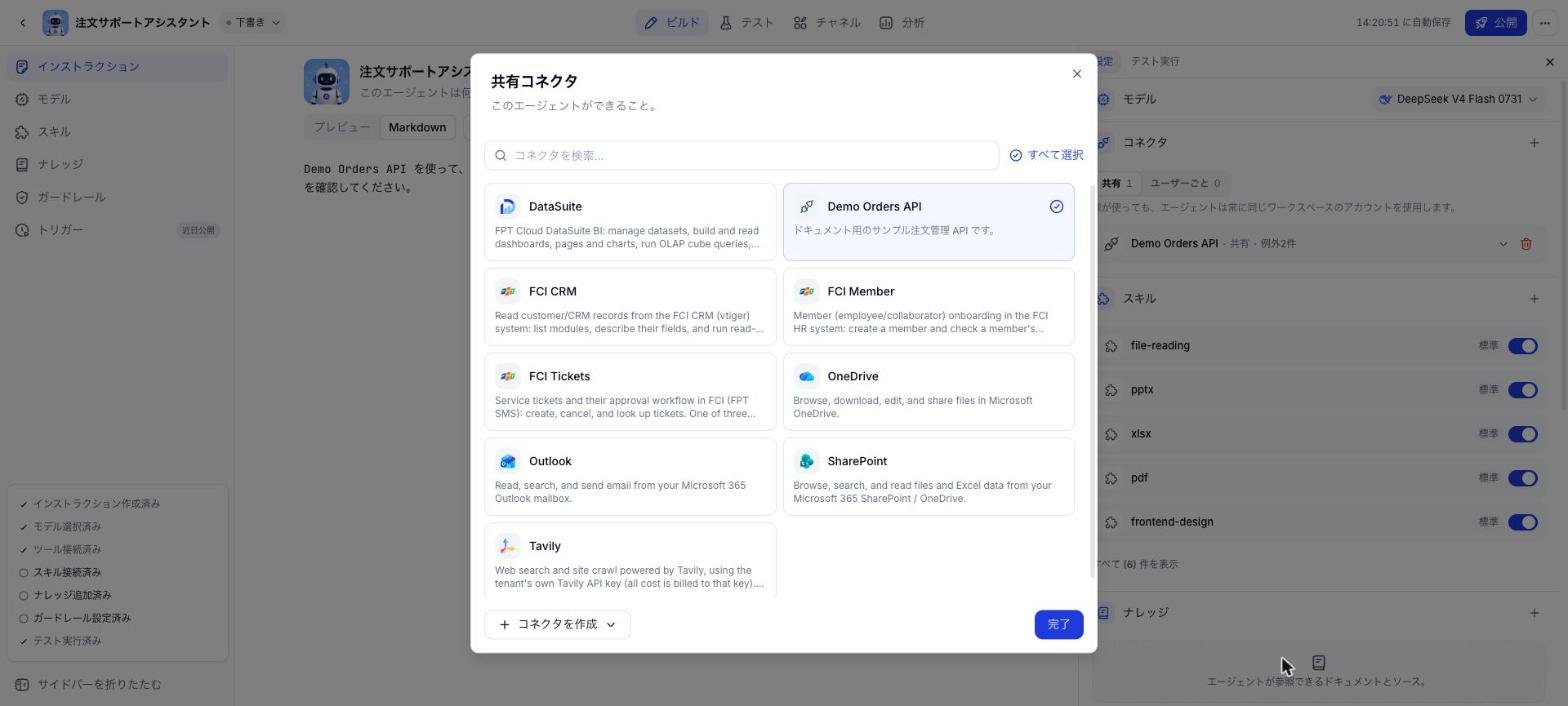Switch to the ビルド tab

click(672, 23)
